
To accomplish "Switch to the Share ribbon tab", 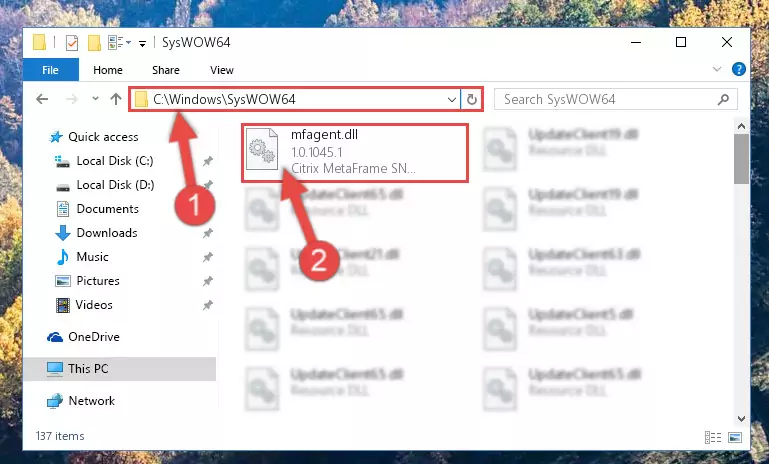I will point(166,70).
